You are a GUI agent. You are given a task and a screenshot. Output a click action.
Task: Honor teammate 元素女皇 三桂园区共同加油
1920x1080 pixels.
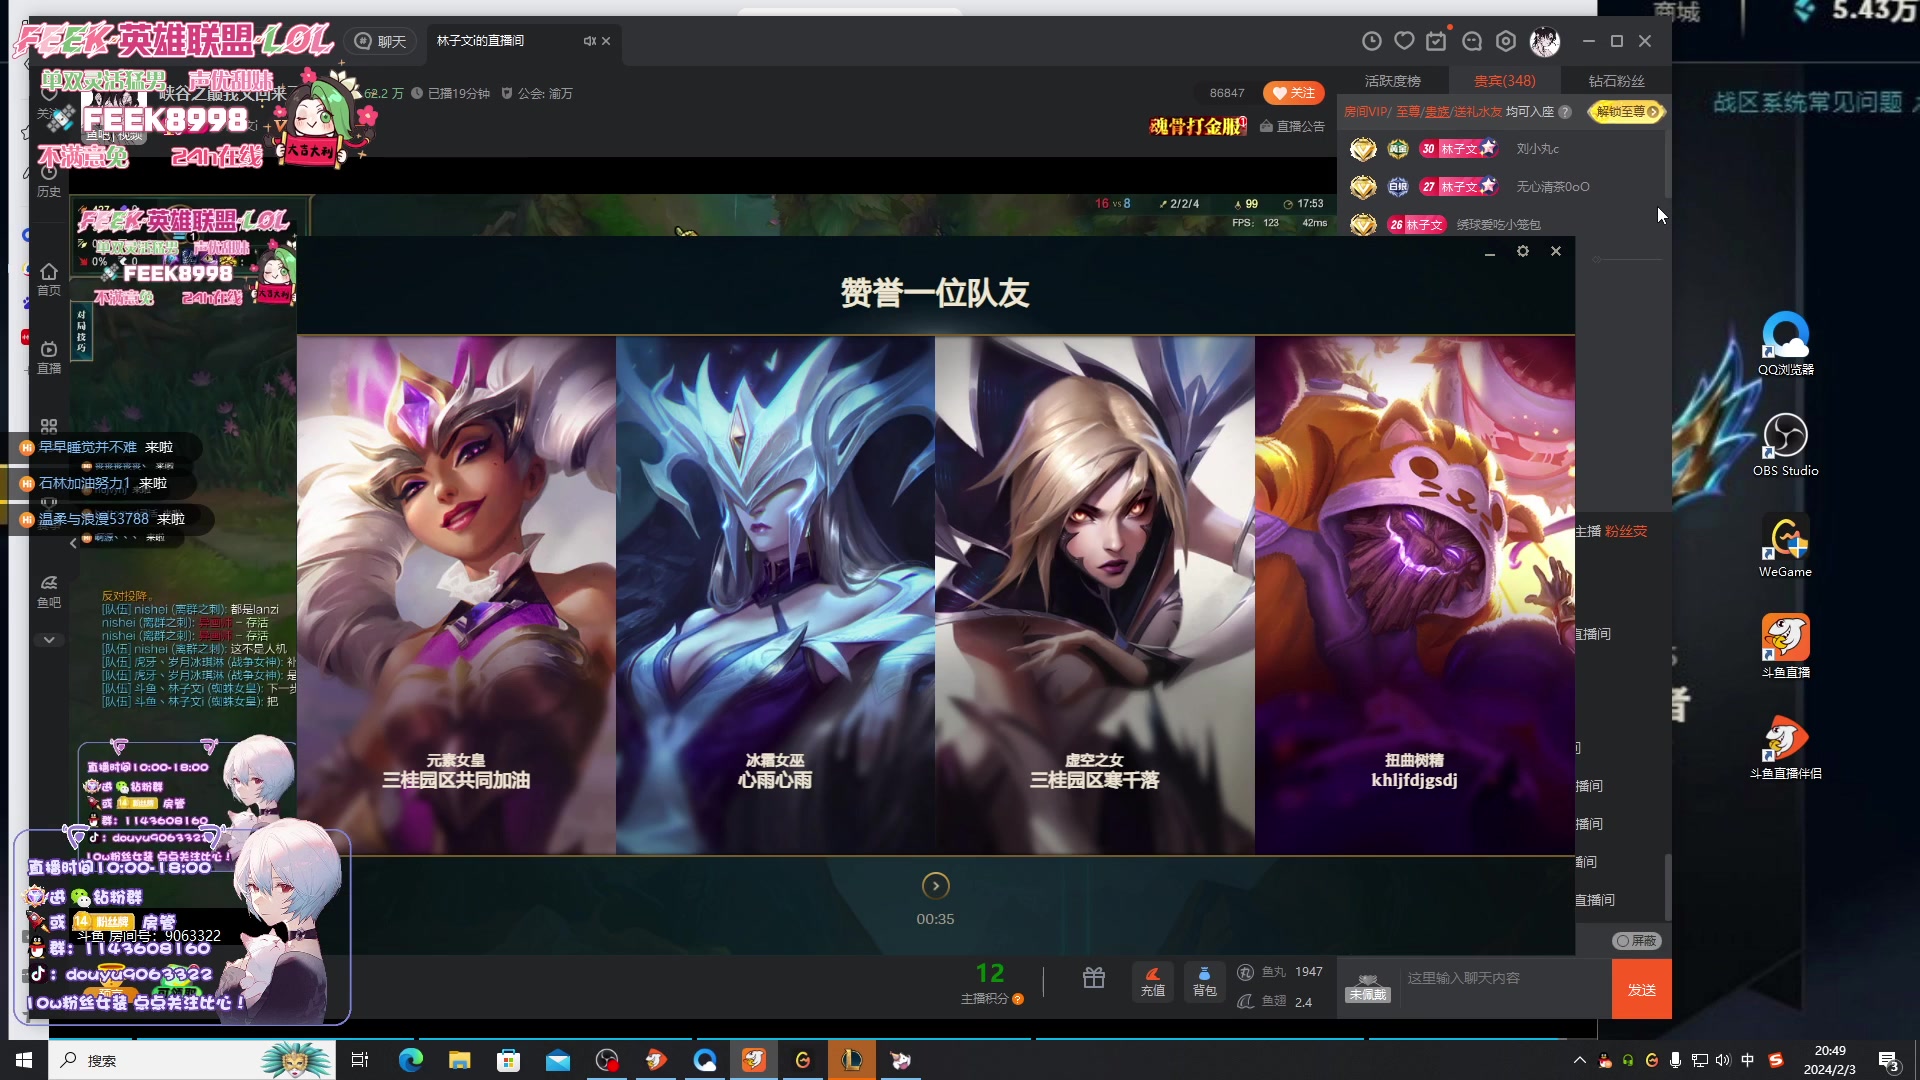[456, 595]
